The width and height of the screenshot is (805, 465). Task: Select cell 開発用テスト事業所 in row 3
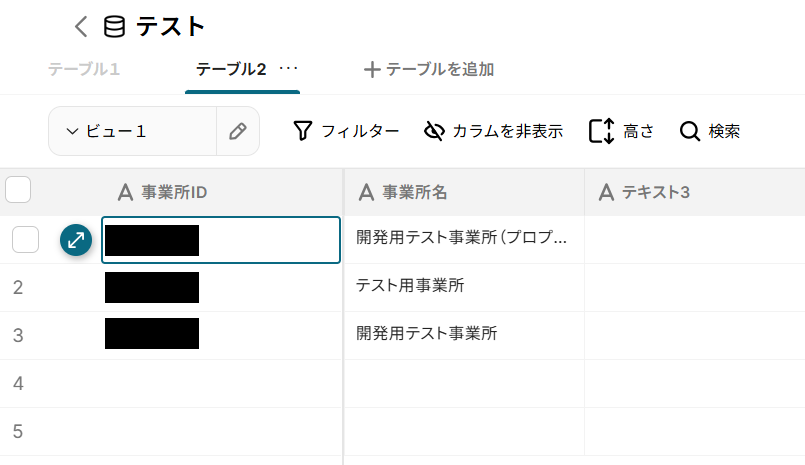tap(464, 336)
